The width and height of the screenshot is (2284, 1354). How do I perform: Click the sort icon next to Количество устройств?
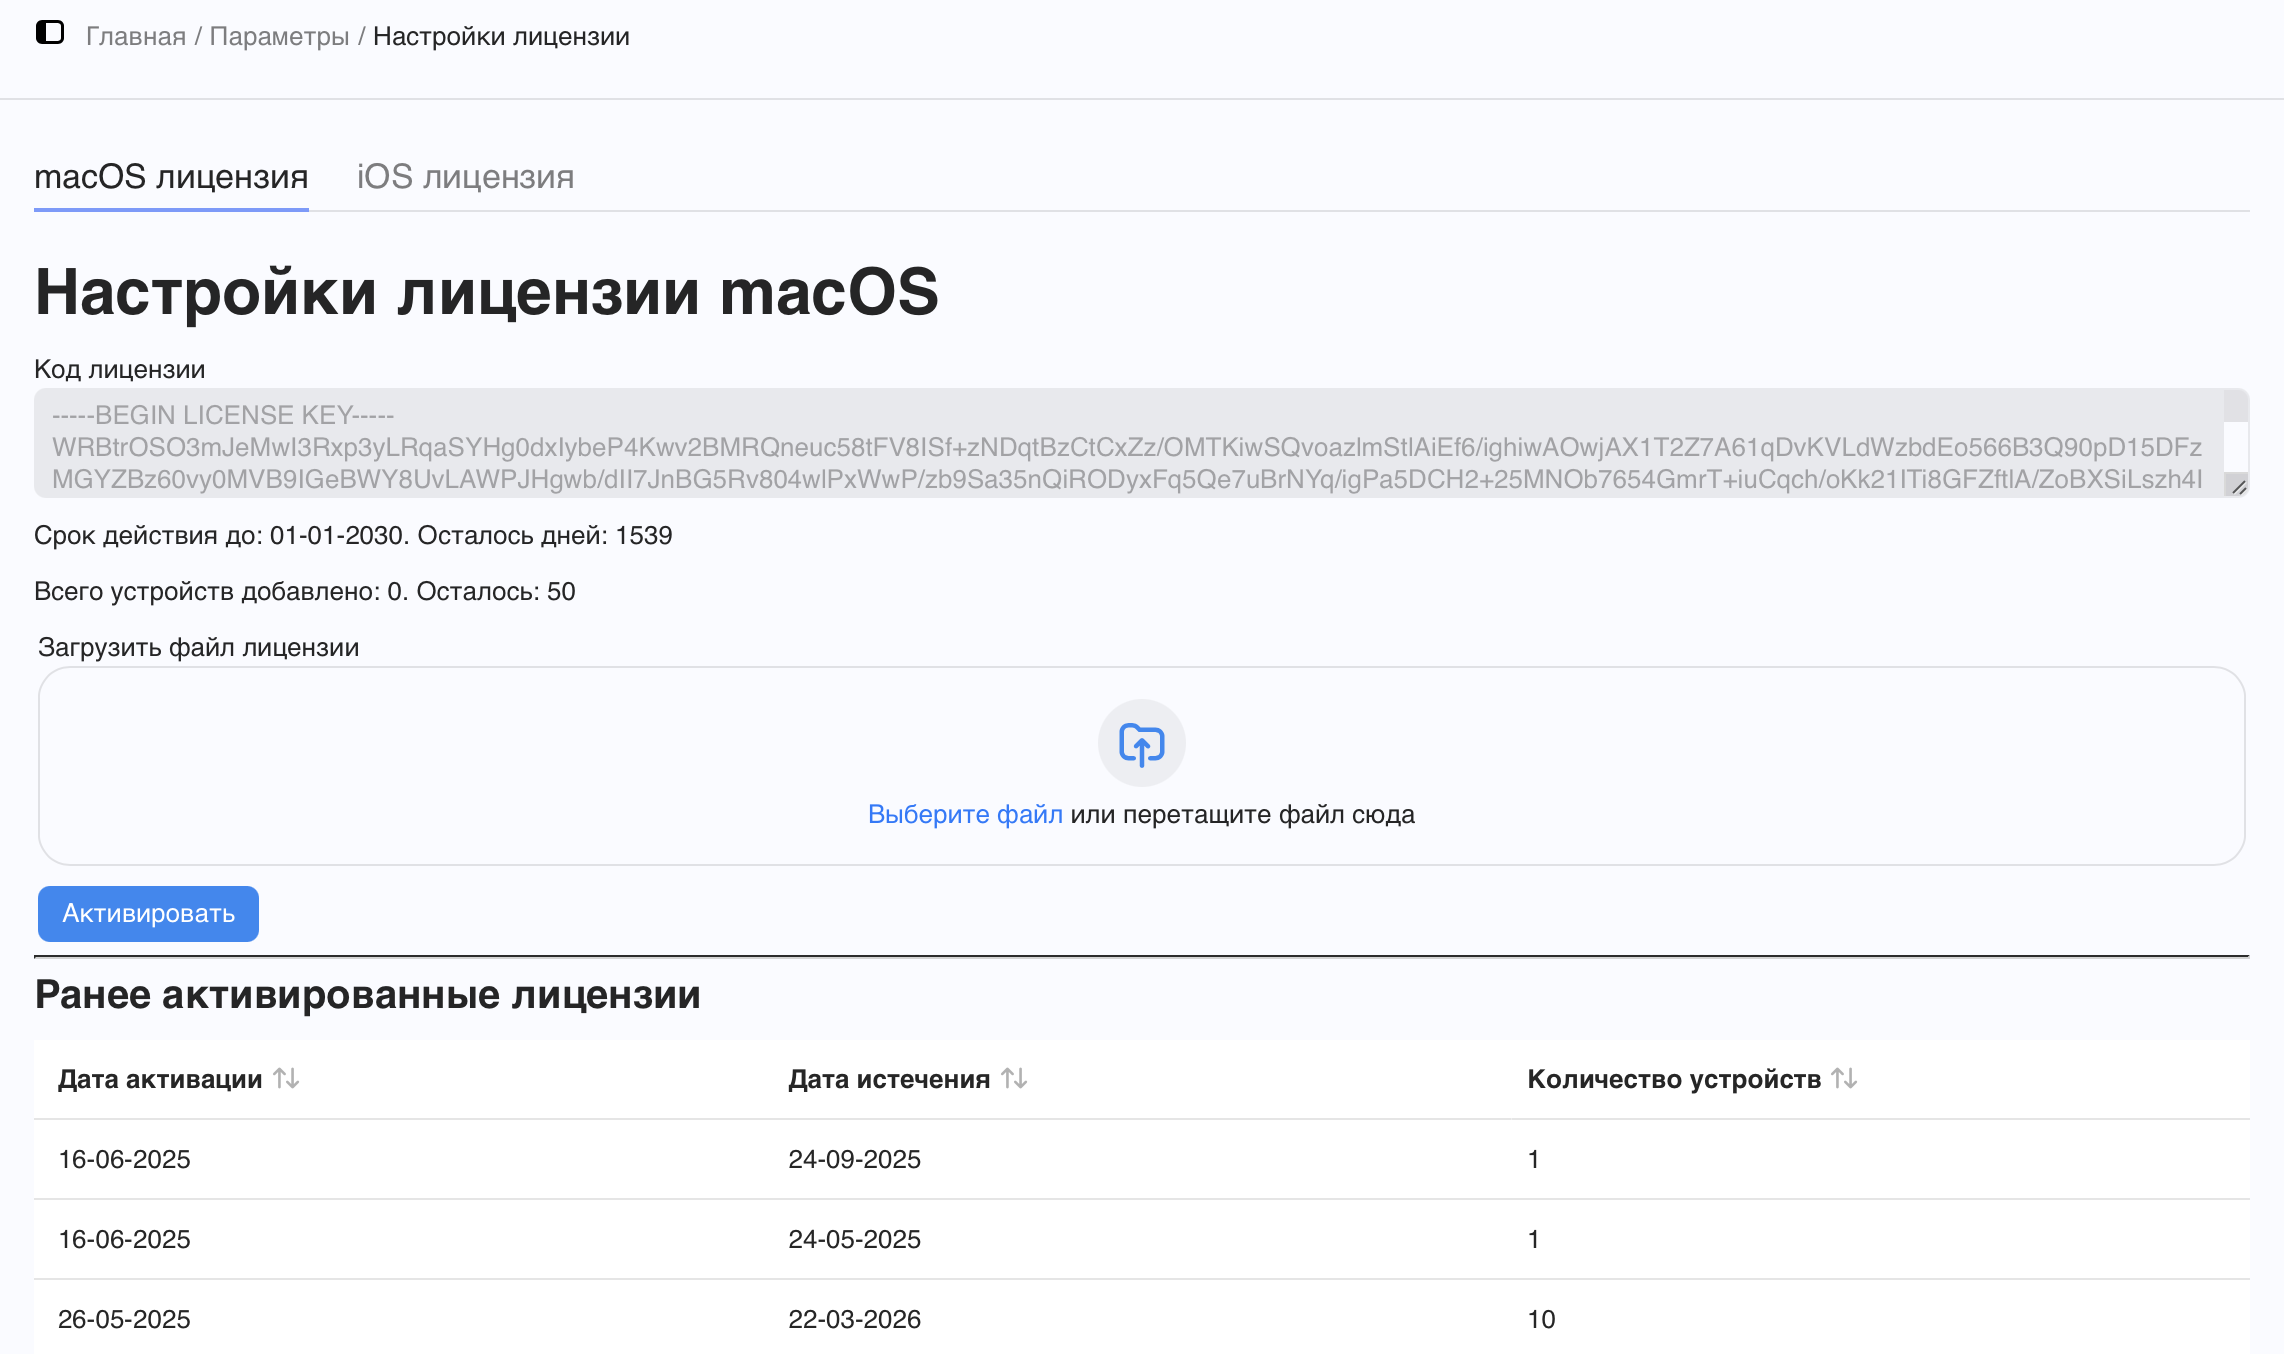1845,1079
